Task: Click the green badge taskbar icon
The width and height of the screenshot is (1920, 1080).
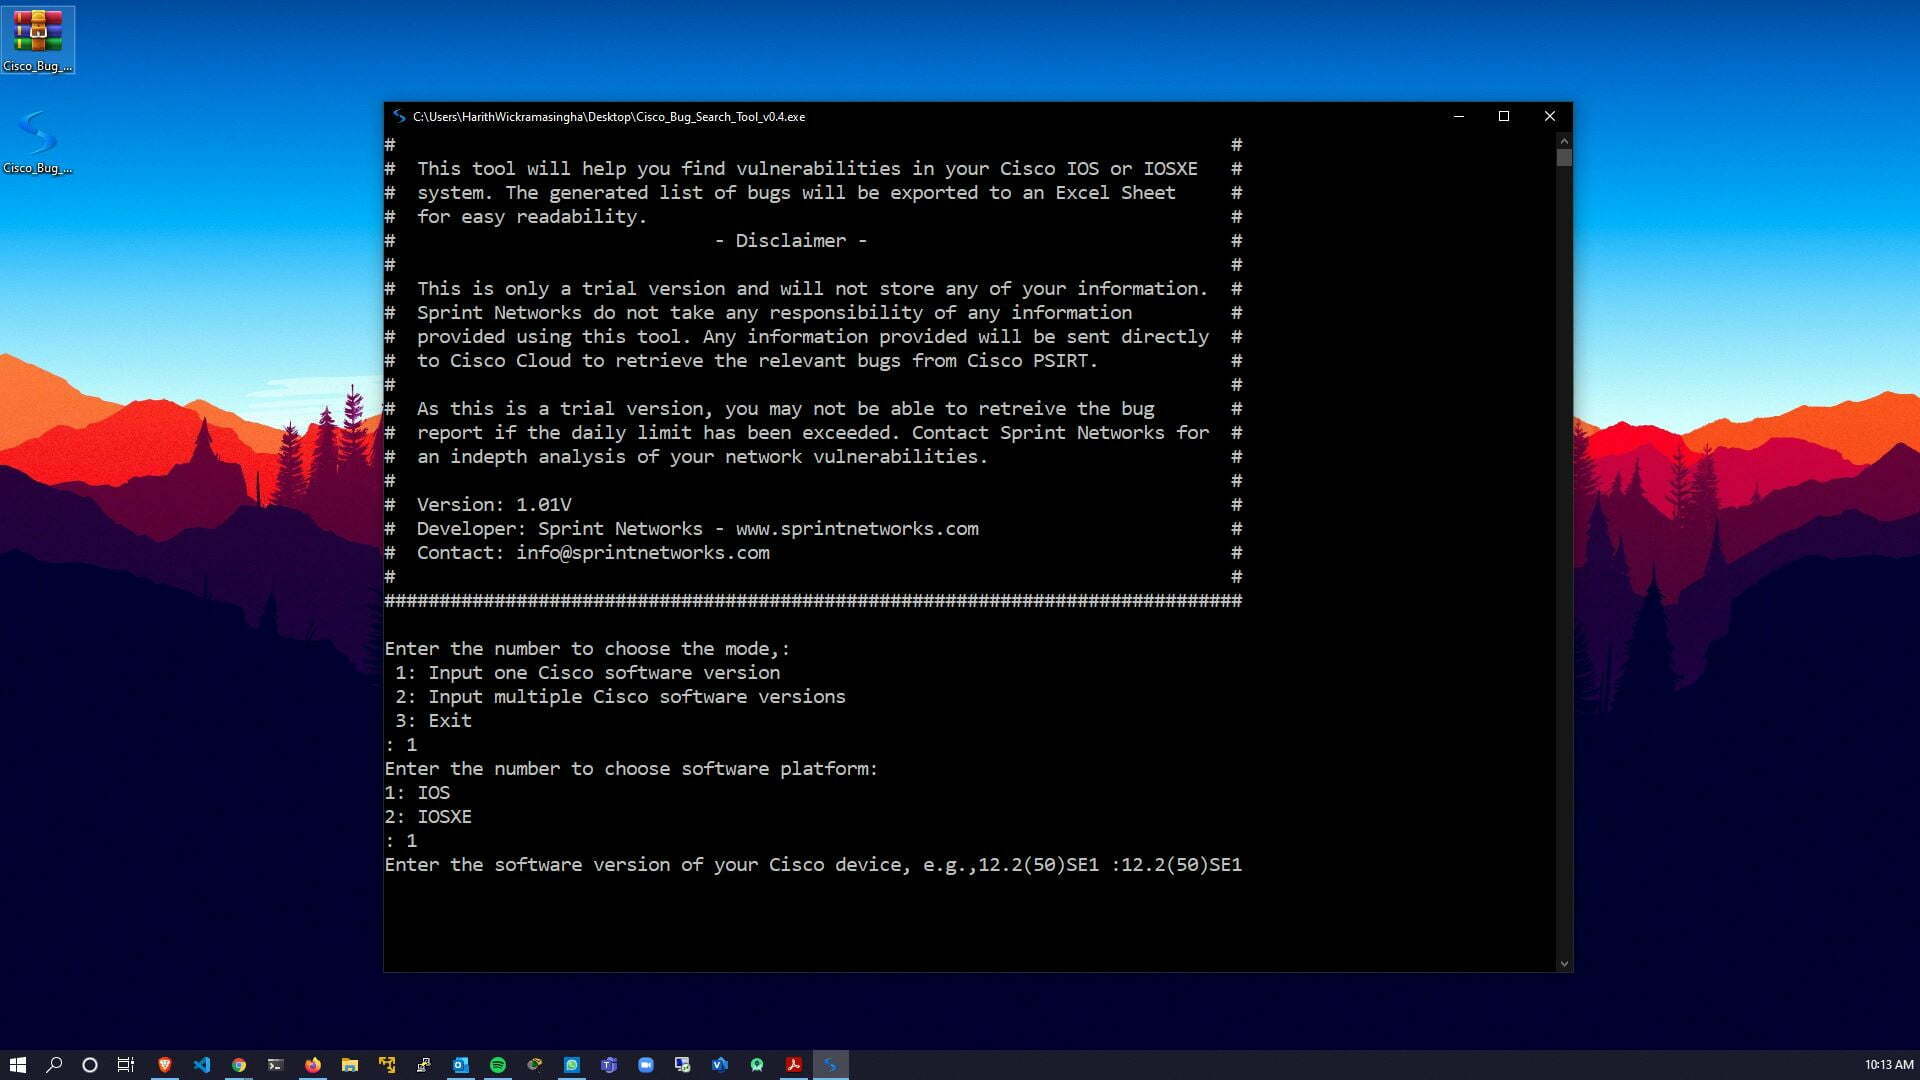Action: click(756, 1065)
